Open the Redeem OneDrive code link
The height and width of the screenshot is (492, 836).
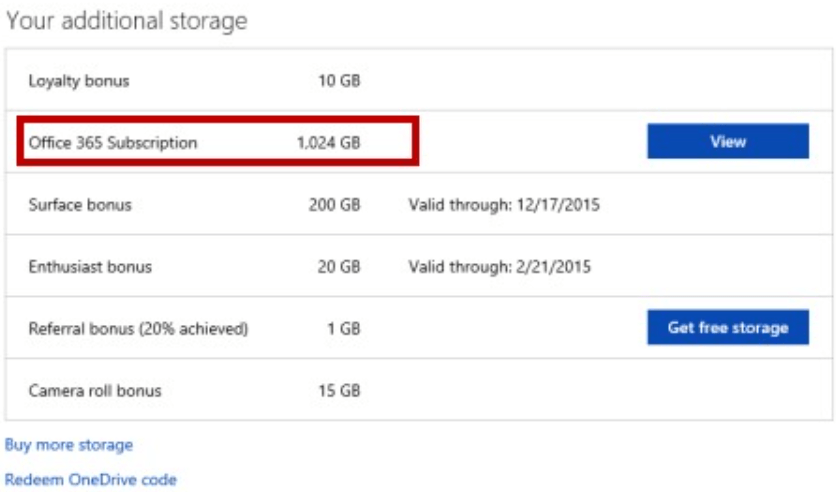click(x=91, y=479)
